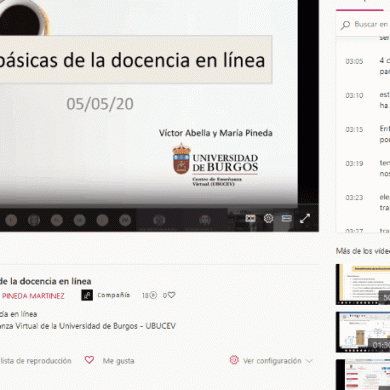390x390 pixels.
Task: Open PINEDA MARTINEZ author profile link
Action: pyautogui.click(x=32, y=296)
